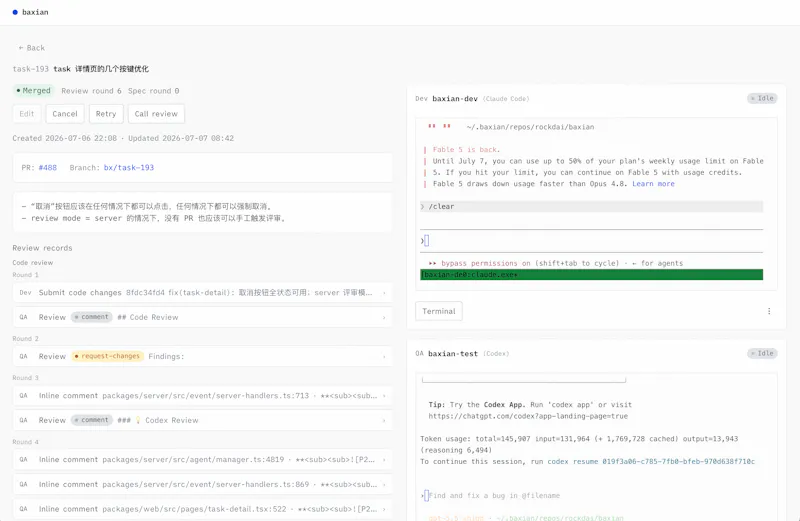The width and height of the screenshot is (800, 521).
Task: Open branch bx/task-193 link
Action: pos(129,167)
